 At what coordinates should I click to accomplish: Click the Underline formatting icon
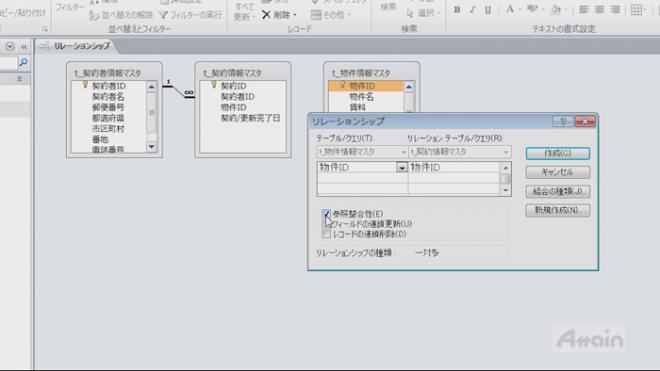(487, 9)
